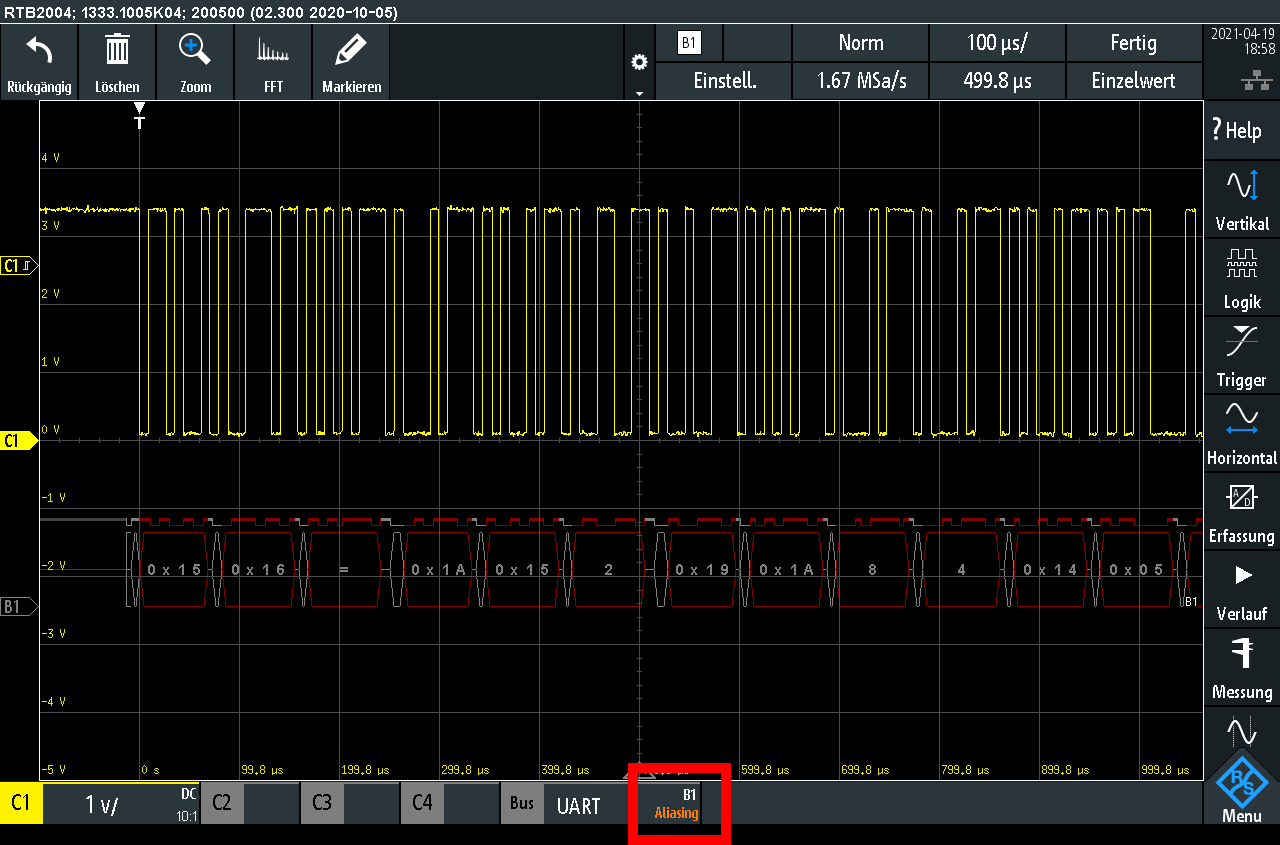This screenshot has width=1280, height=845.
Task: Click the decoded 0x05 frame
Action: click(1136, 569)
